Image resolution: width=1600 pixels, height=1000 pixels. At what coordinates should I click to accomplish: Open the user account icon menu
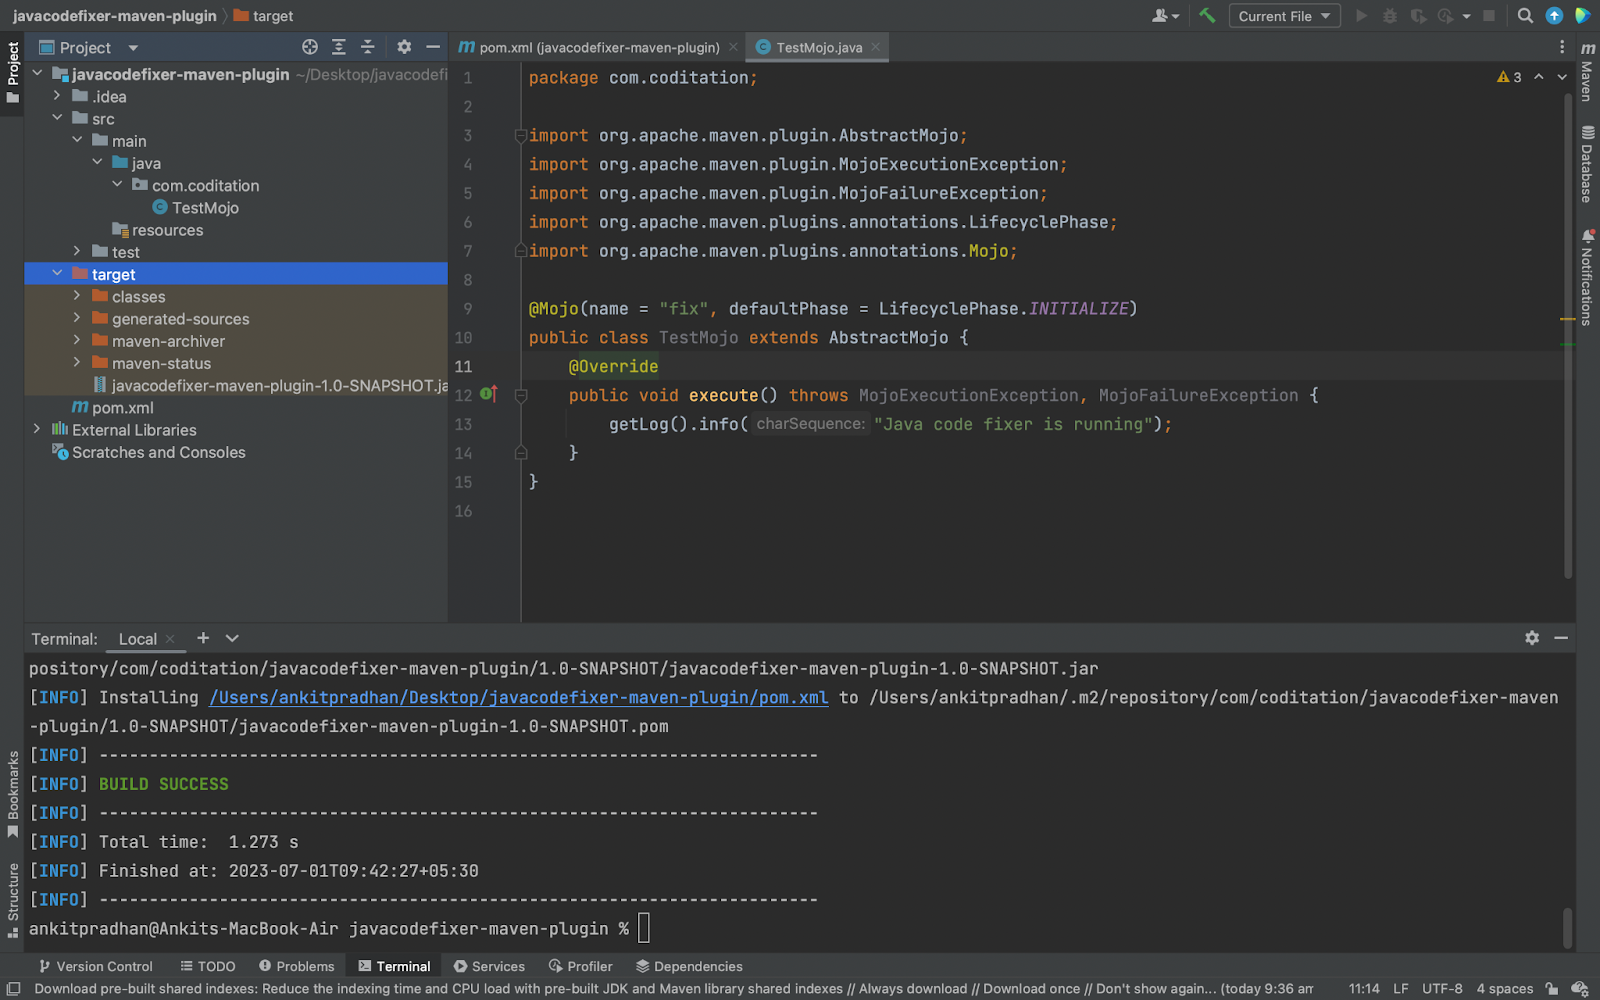(x=1165, y=16)
